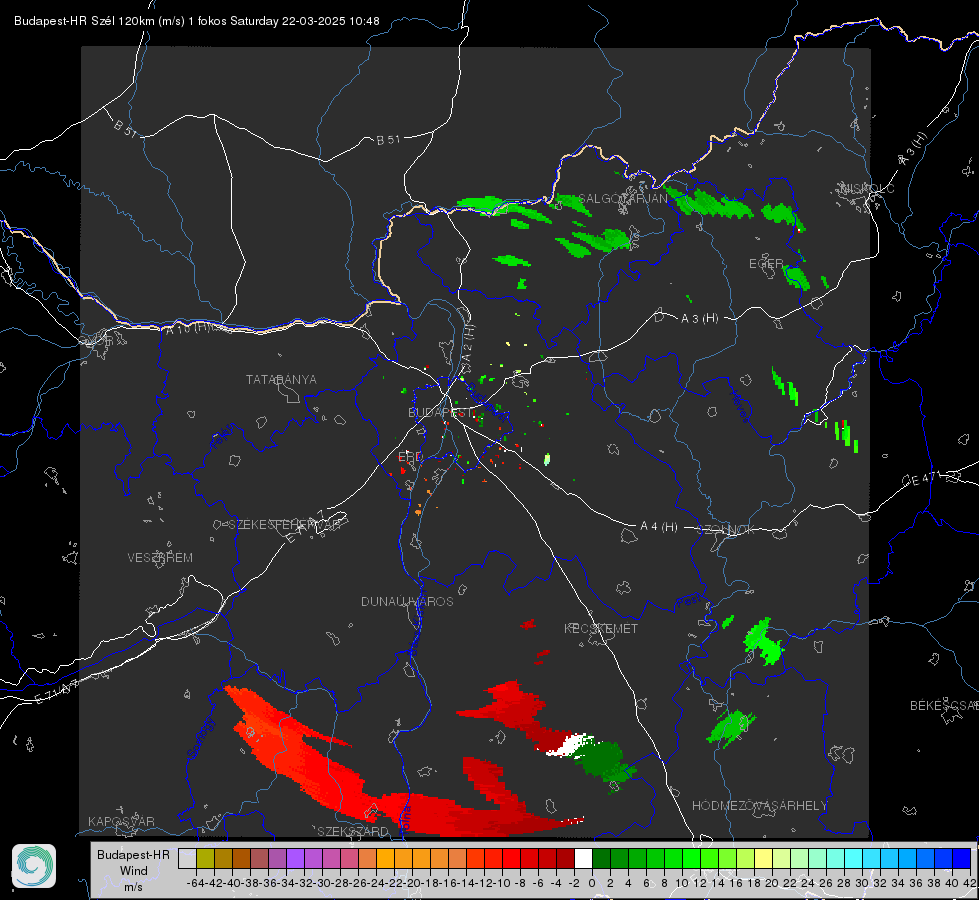Click the SZÉKESFEHÉRVÁR city label

(284, 525)
